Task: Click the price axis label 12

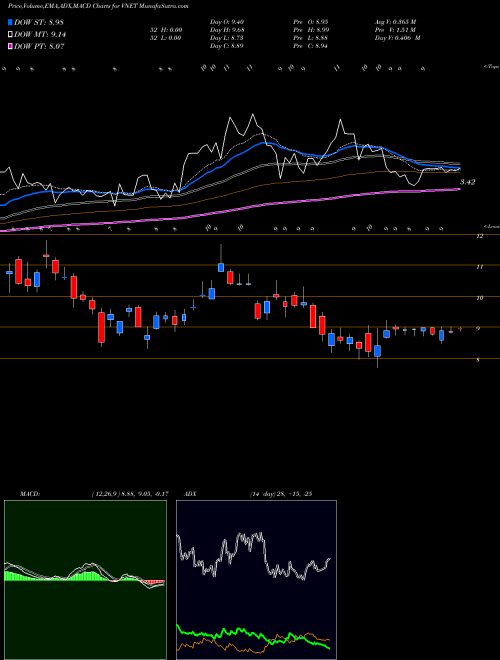Action: (479, 236)
